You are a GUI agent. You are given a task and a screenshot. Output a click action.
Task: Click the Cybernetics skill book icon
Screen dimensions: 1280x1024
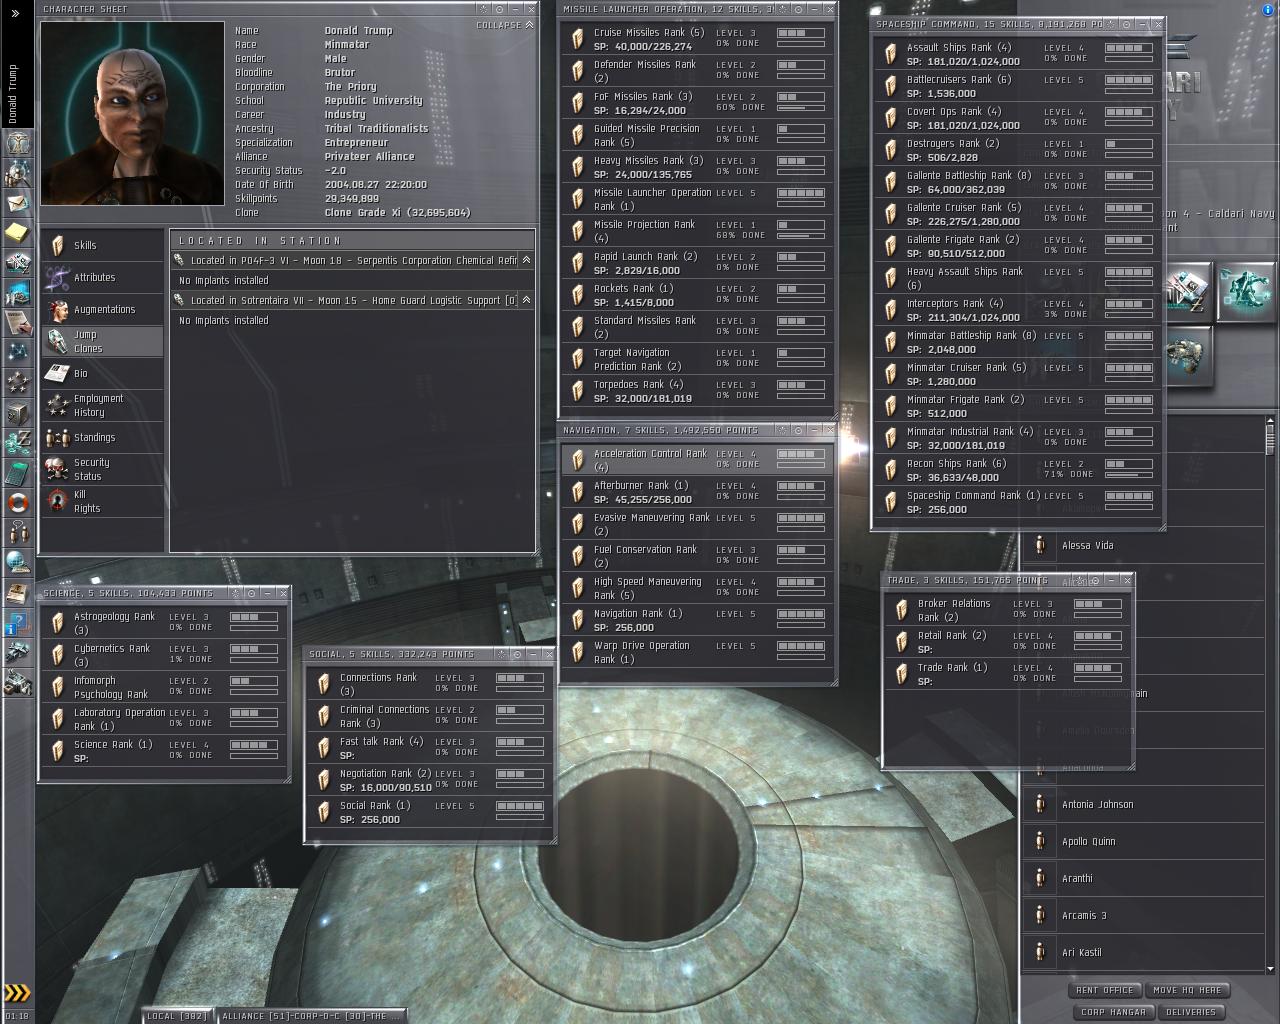coord(58,655)
